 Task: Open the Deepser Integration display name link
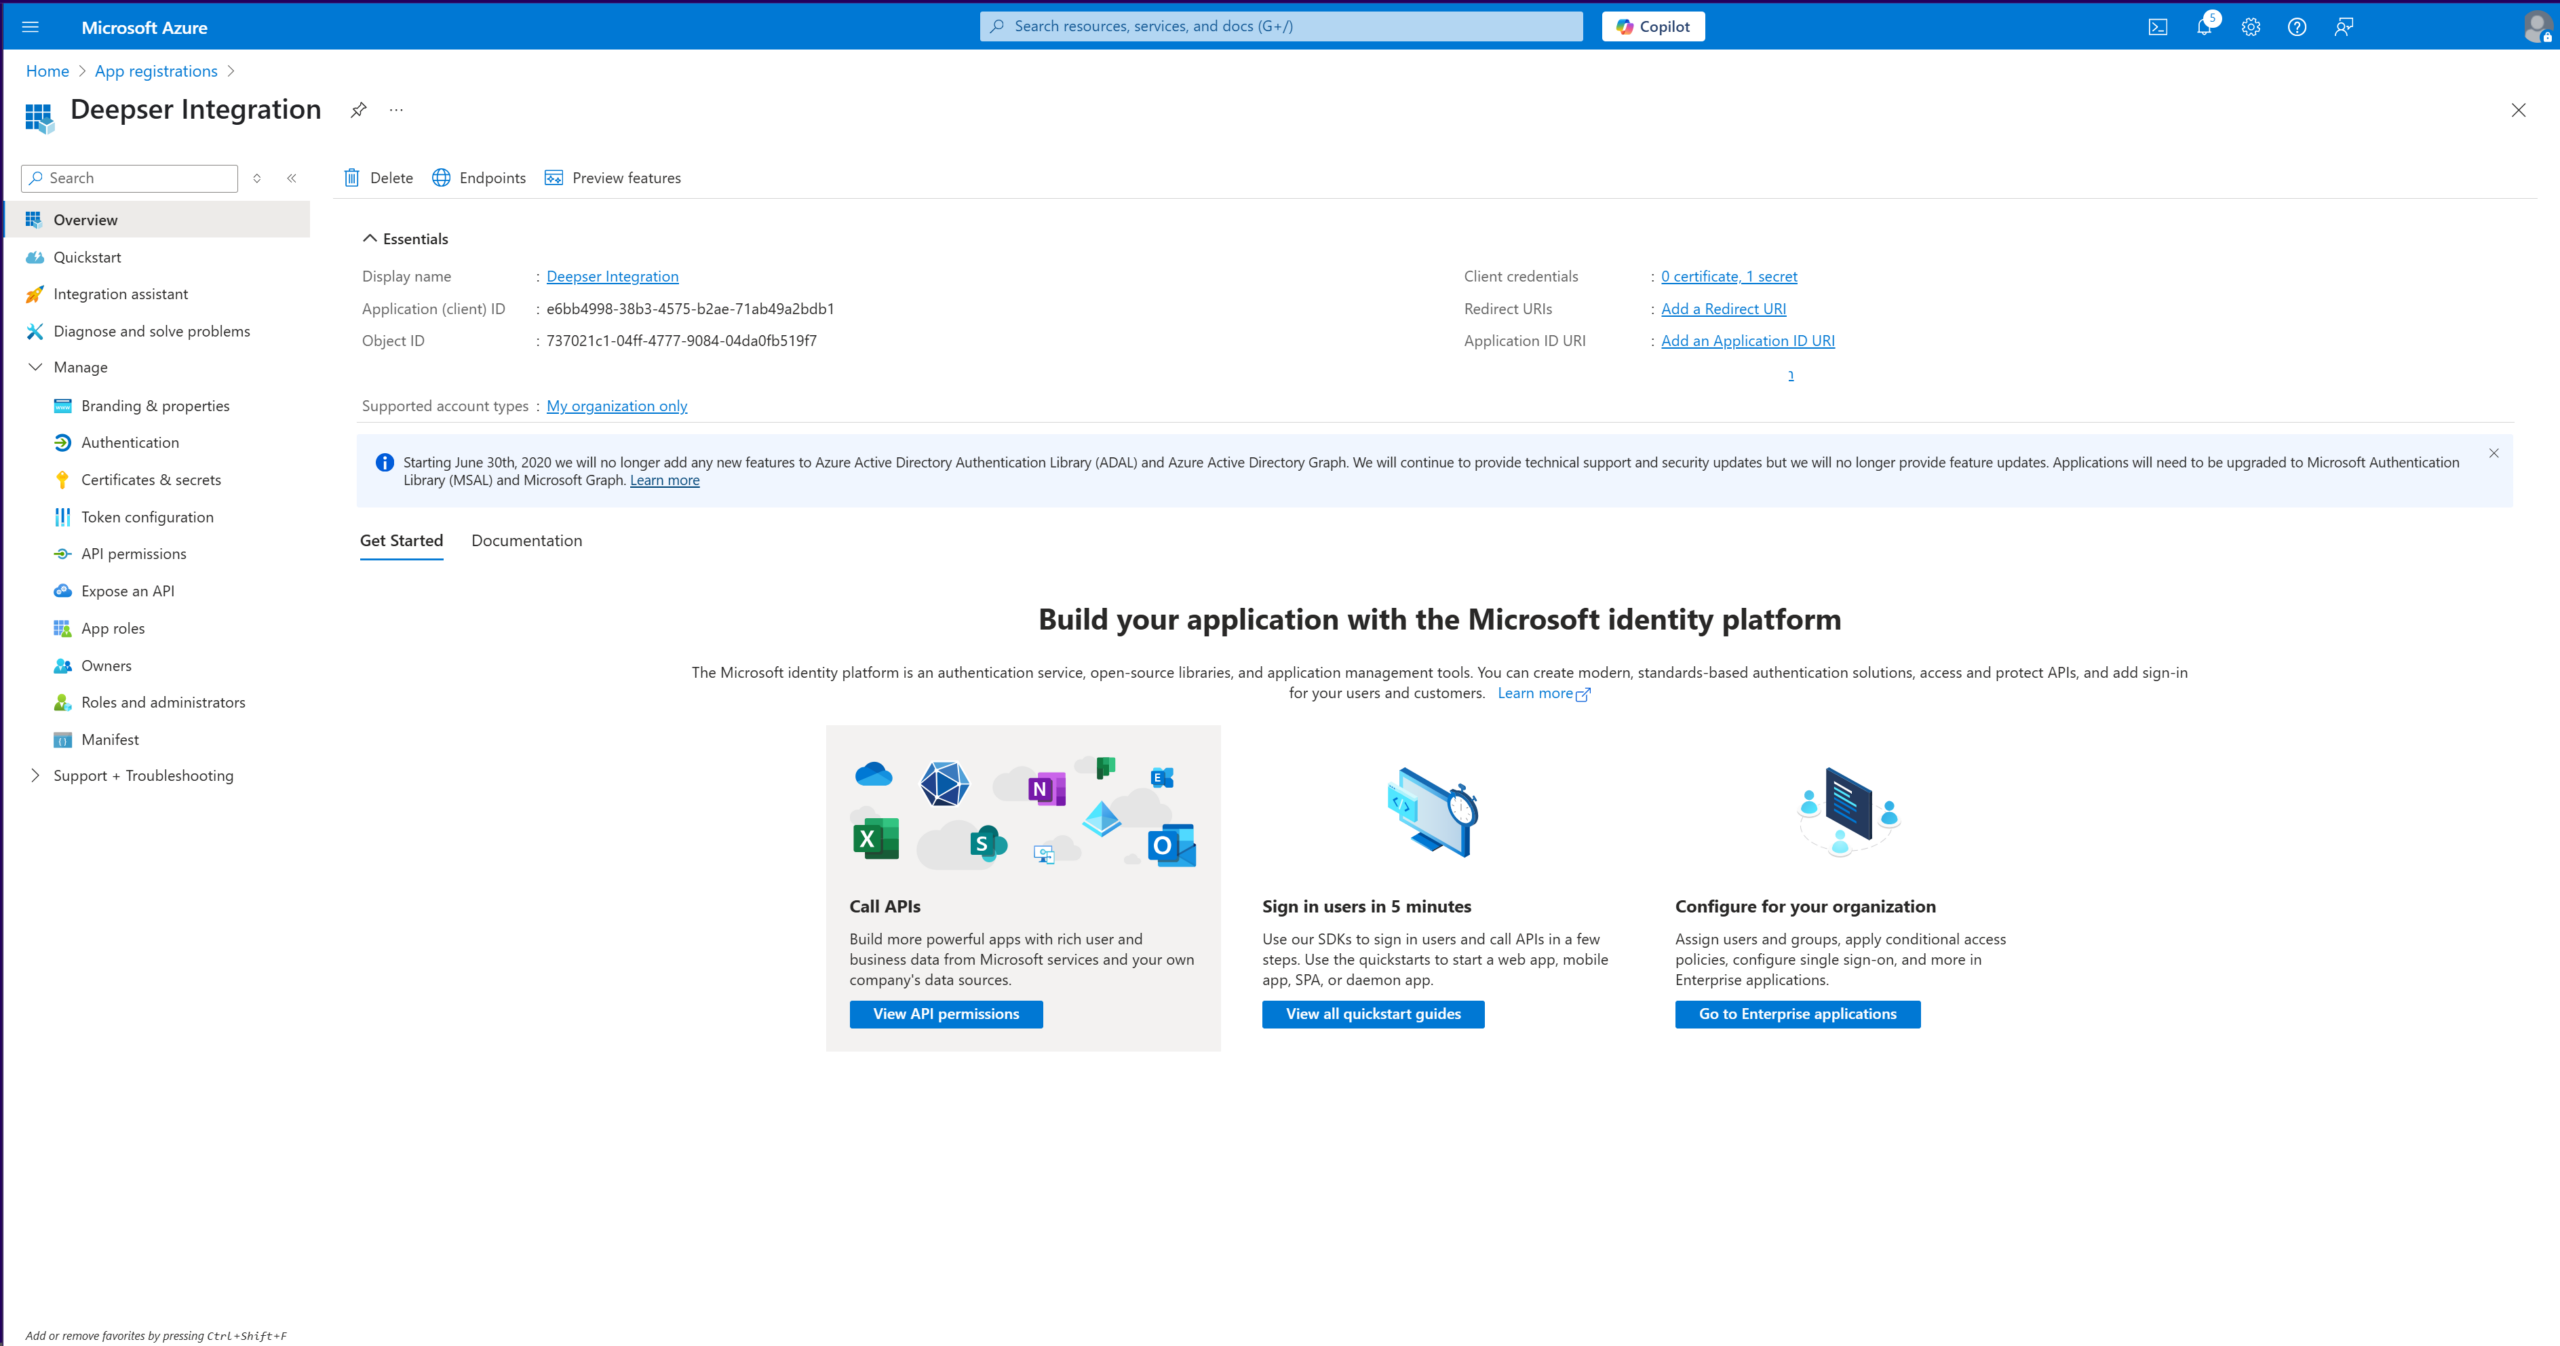[612, 277]
